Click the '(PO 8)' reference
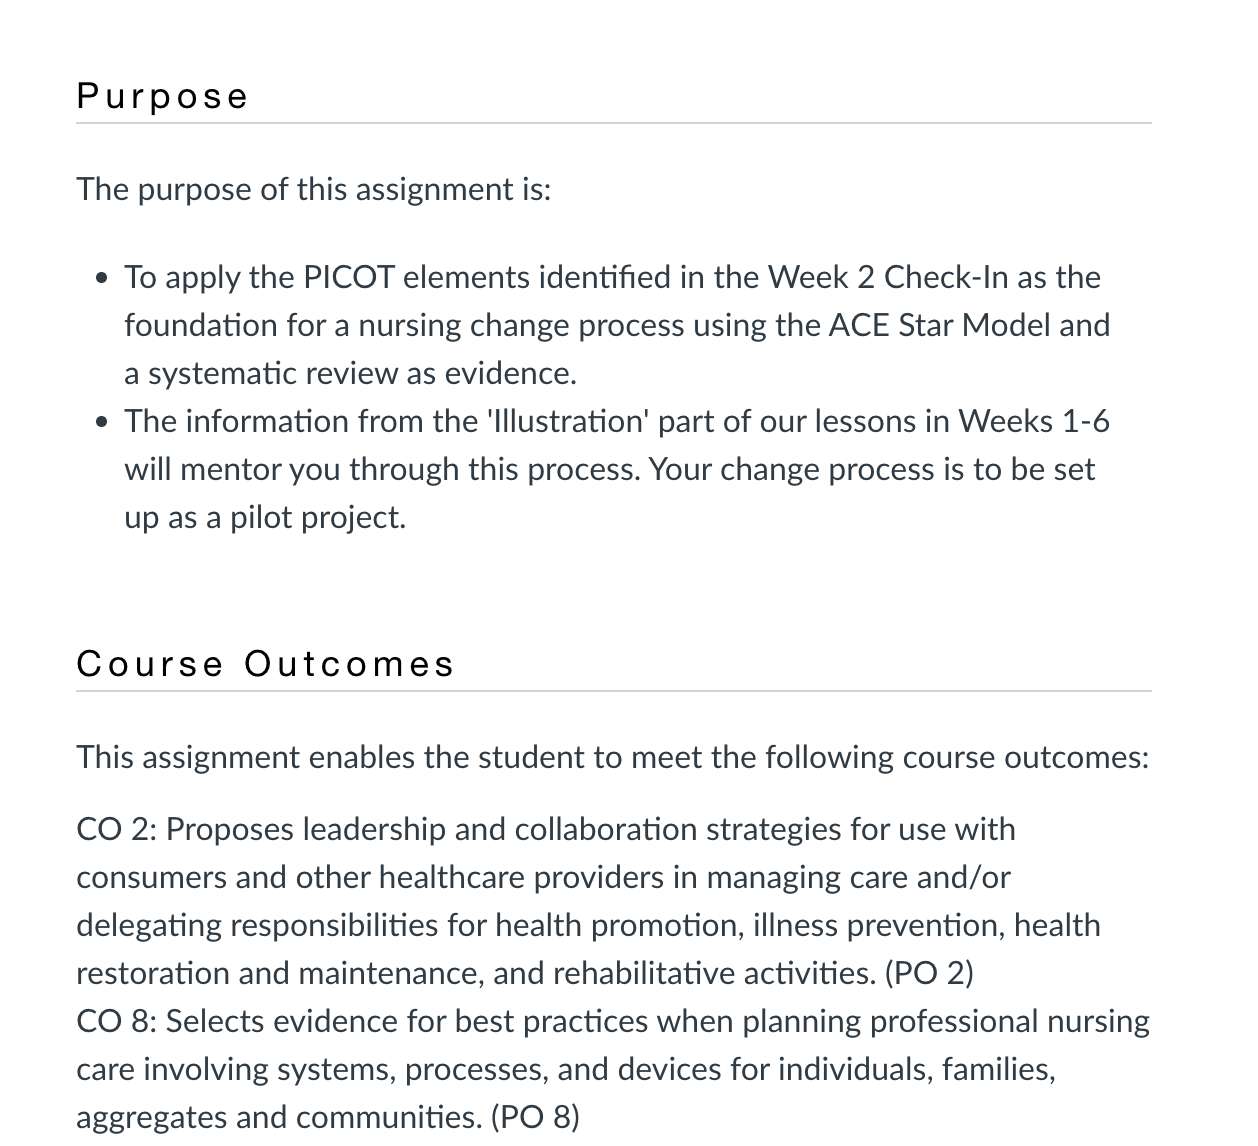This screenshot has height=1146, width=1258. (x=535, y=1117)
